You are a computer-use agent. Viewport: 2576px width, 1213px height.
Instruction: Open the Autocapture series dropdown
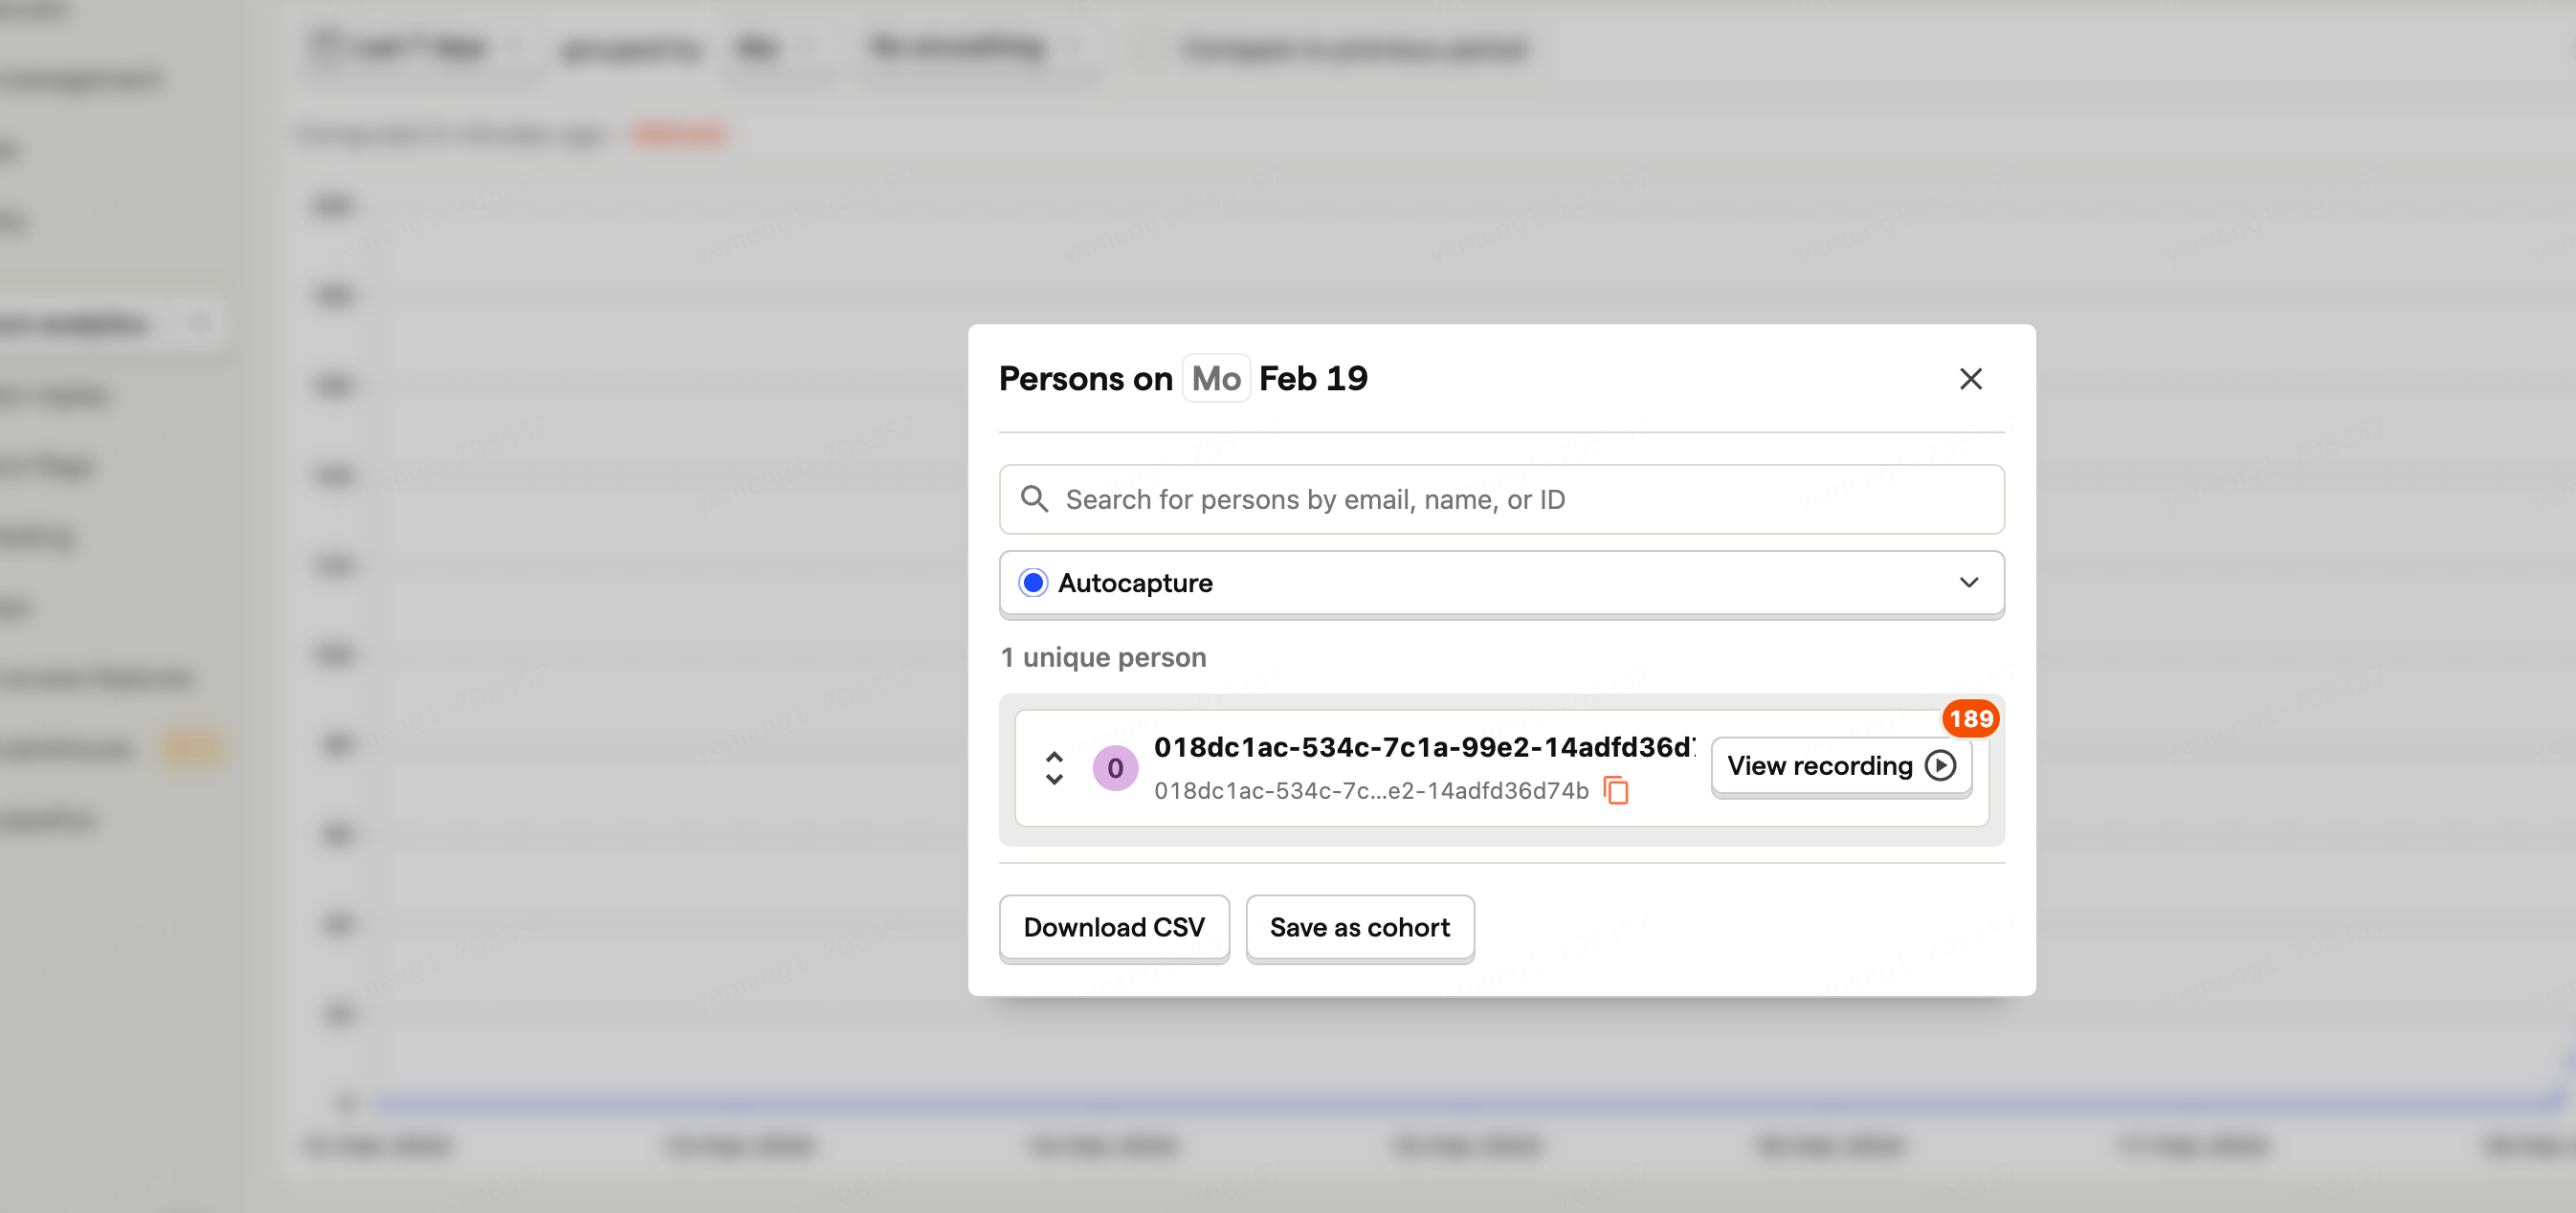[x=1500, y=583]
